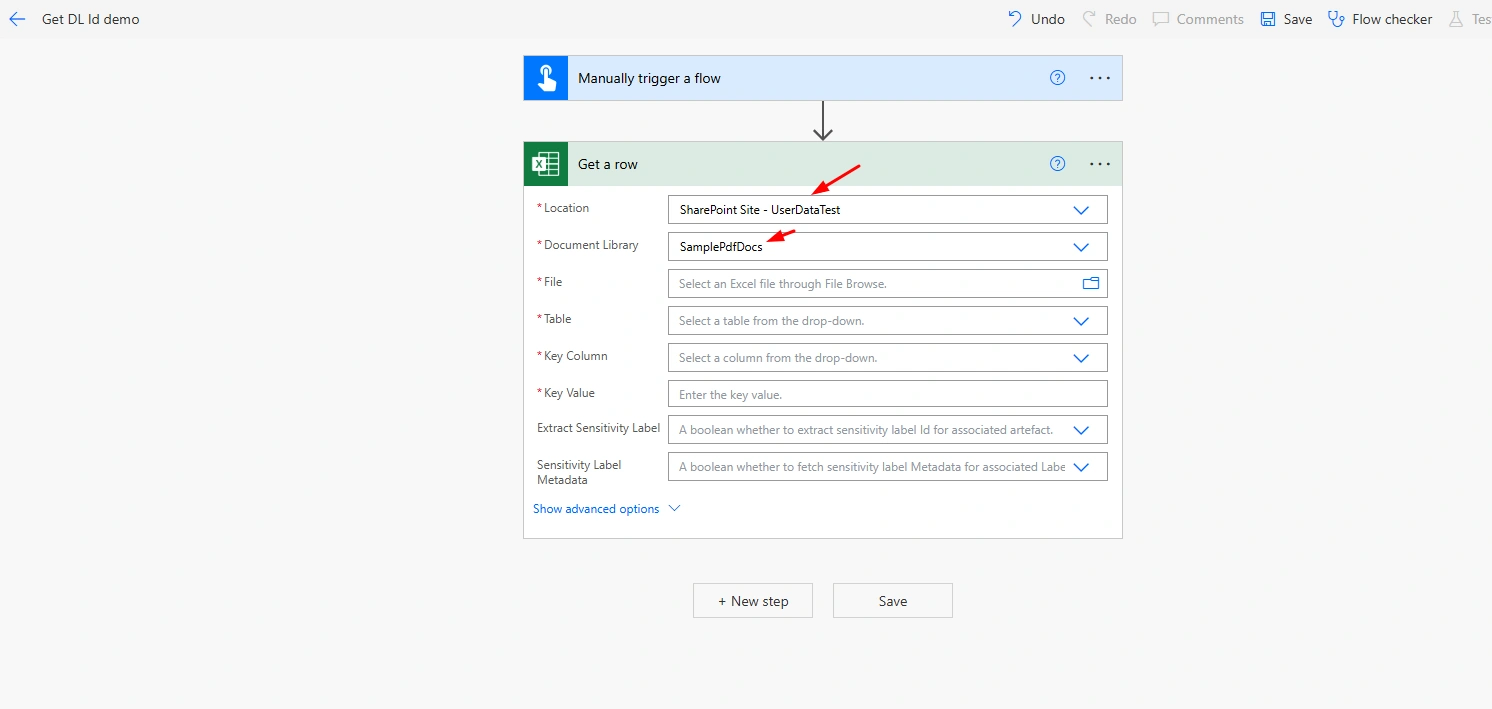Open the Location dropdown
This screenshot has height=709, width=1492.
(x=1081, y=210)
